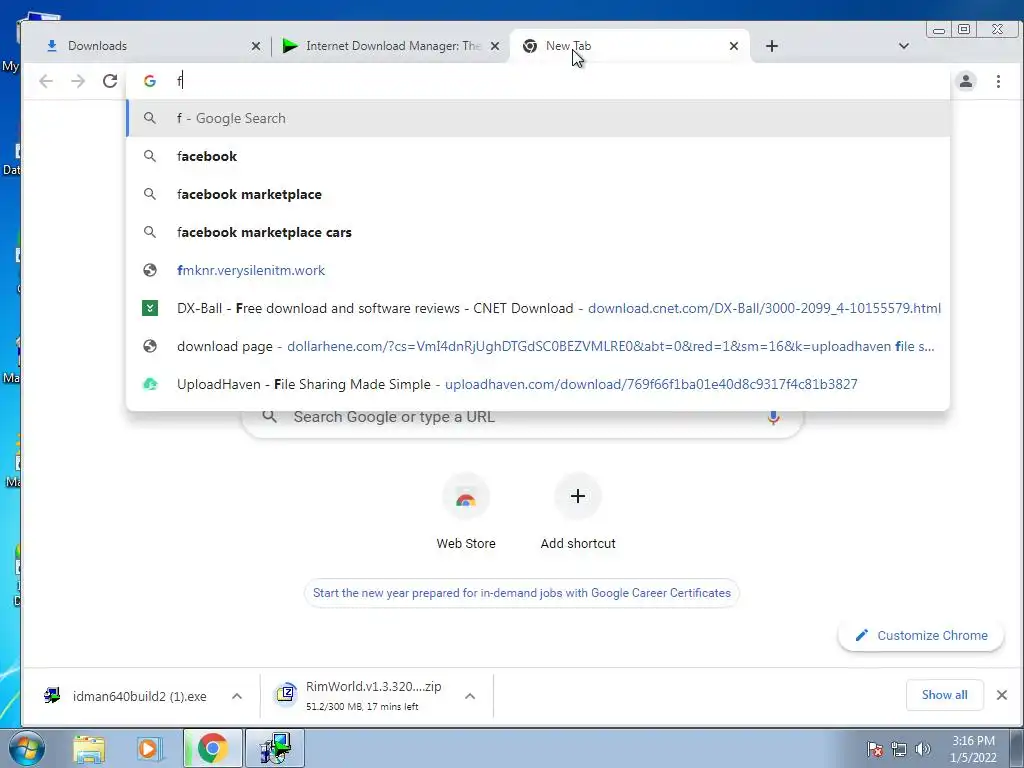This screenshot has width=1024, height=768.
Task: Open the tab search chevron
Action: point(904,46)
